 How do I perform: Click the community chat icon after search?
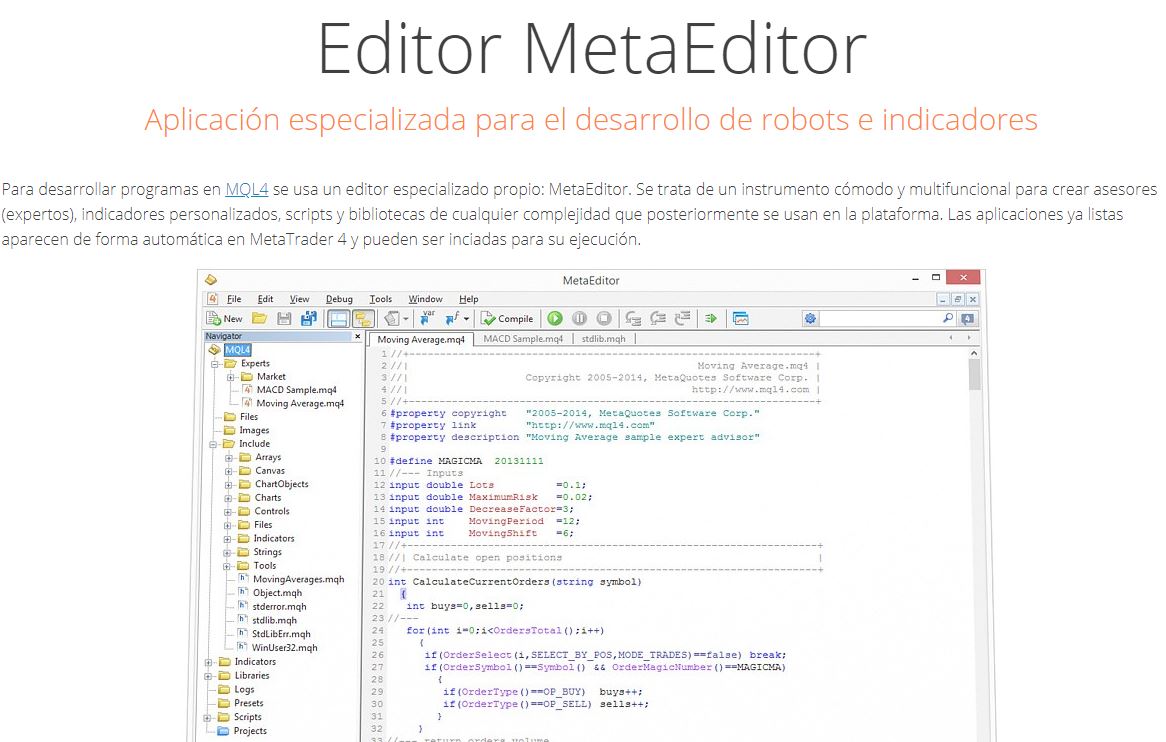(x=967, y=318)
